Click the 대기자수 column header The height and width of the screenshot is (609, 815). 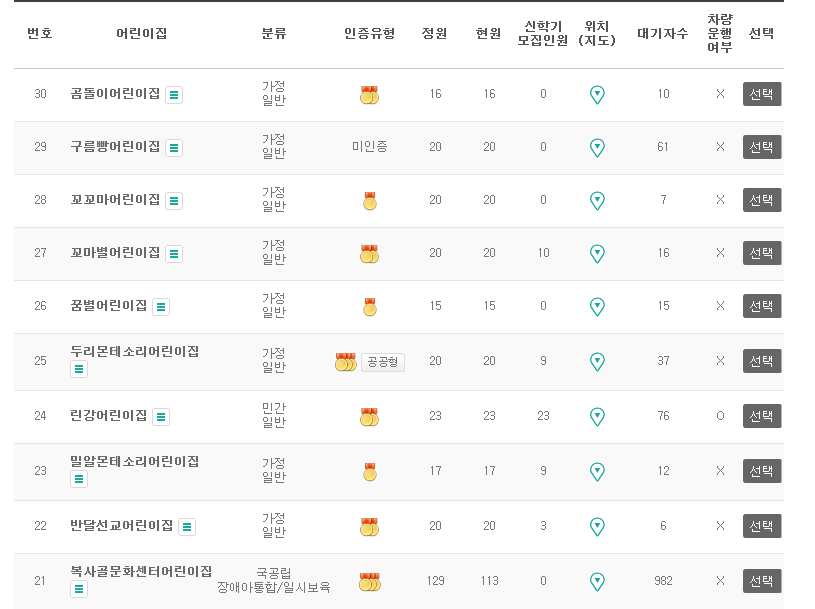click(661, 33)
